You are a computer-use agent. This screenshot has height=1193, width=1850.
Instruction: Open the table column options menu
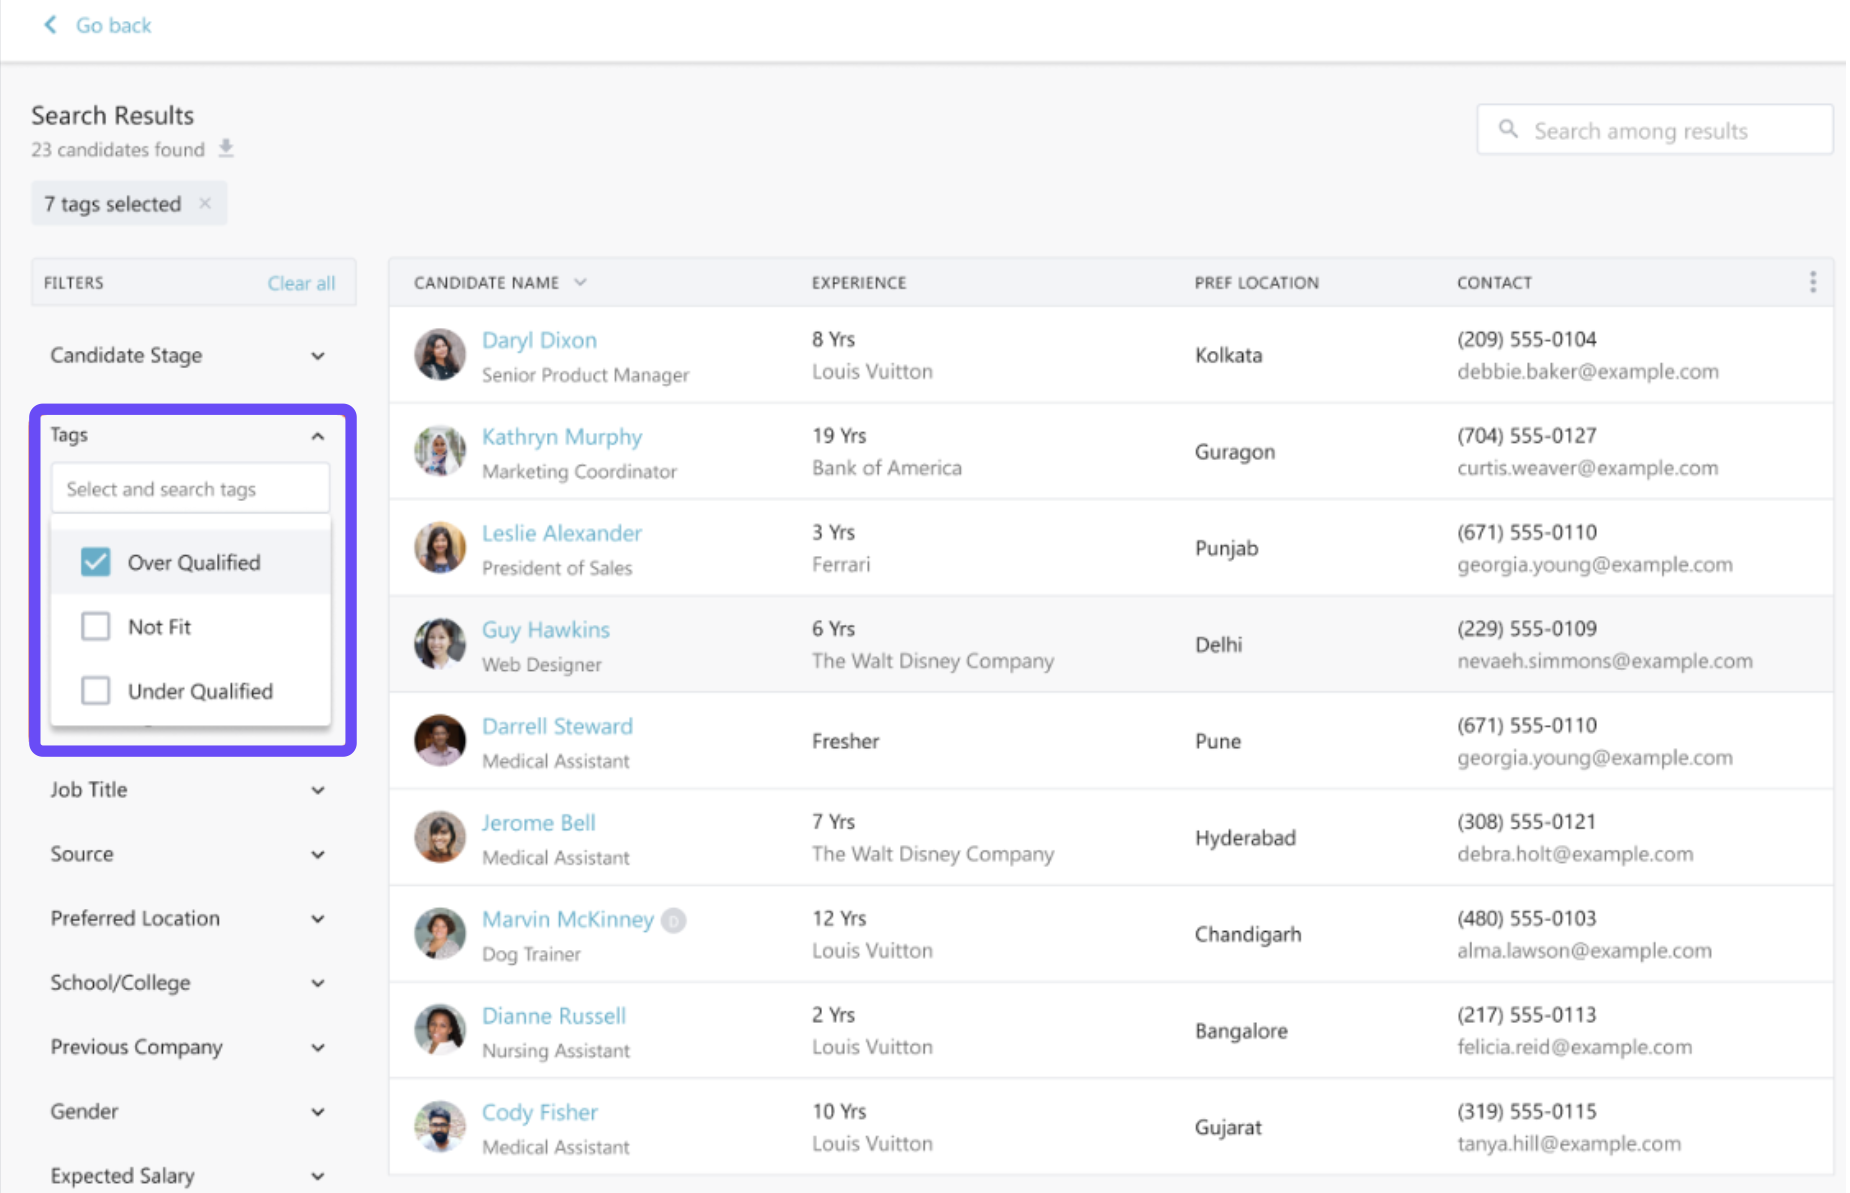pyautogui.click(x=1812, y=282)
